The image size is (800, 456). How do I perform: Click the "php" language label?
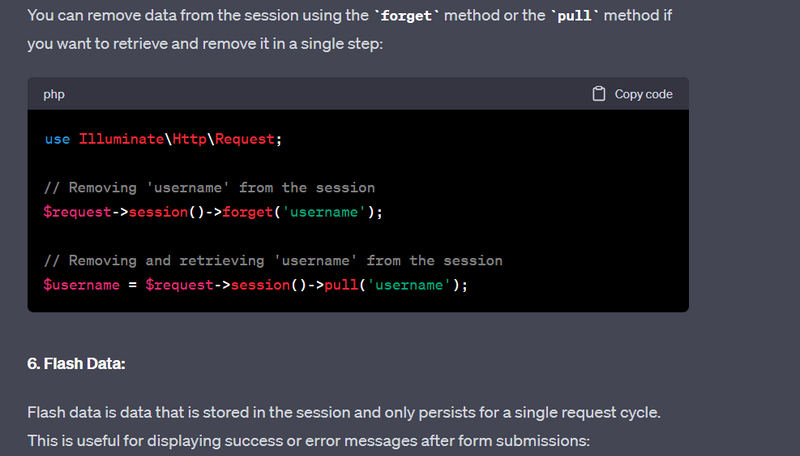(54, 94)
